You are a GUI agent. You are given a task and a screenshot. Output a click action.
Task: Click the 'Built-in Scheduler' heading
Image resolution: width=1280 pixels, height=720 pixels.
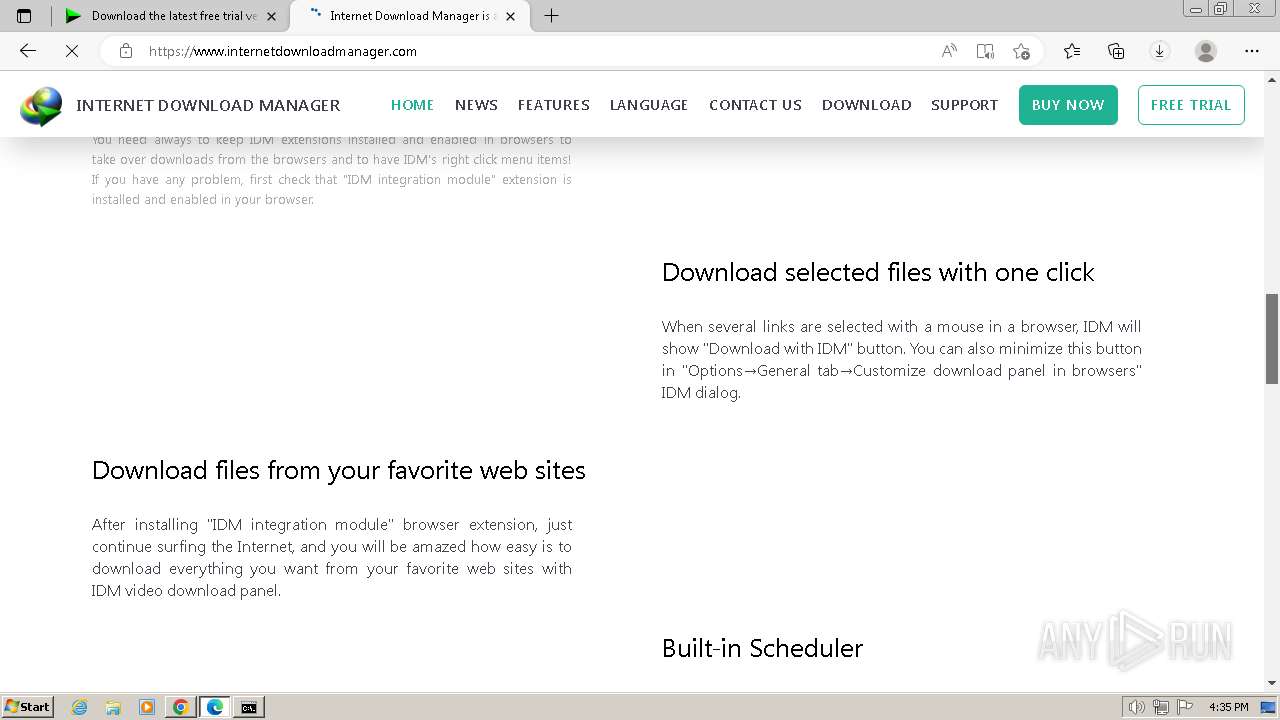(x=762, y=648)
